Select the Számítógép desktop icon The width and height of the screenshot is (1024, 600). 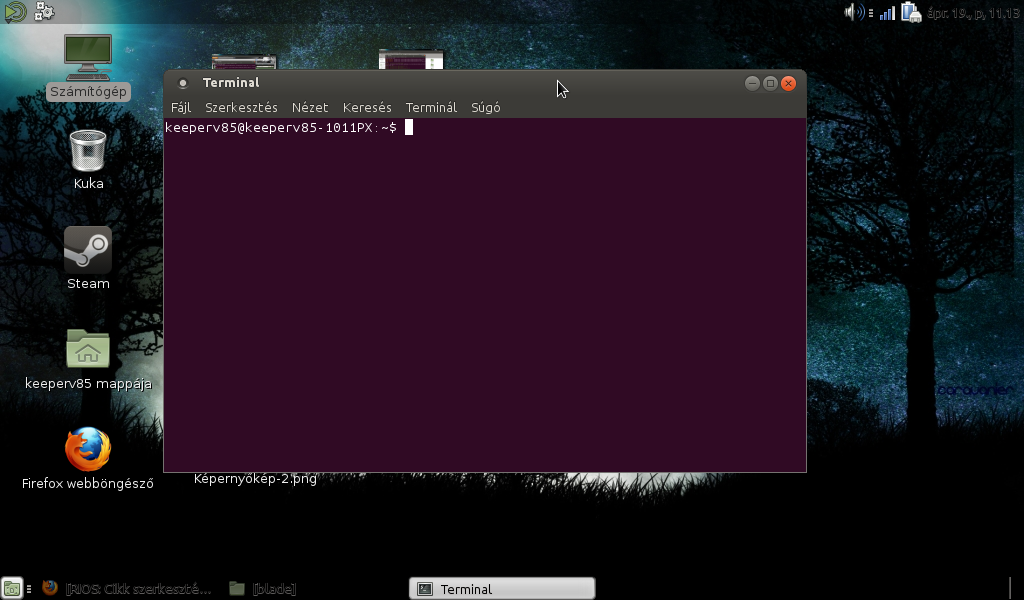[88, 67]
